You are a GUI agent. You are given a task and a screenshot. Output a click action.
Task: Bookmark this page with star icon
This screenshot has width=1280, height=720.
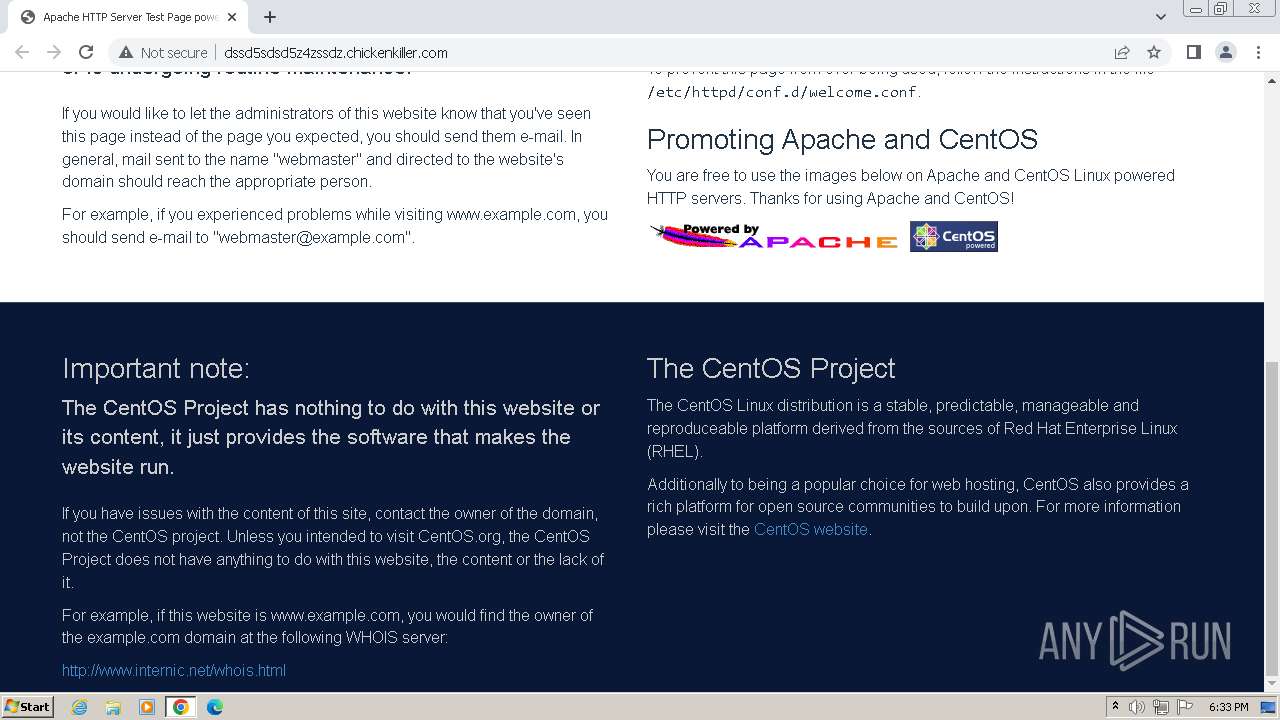point(1154,52)
